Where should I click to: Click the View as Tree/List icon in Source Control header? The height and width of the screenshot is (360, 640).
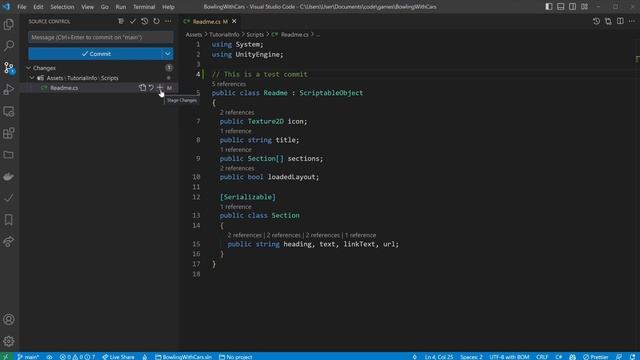[121, 21]
